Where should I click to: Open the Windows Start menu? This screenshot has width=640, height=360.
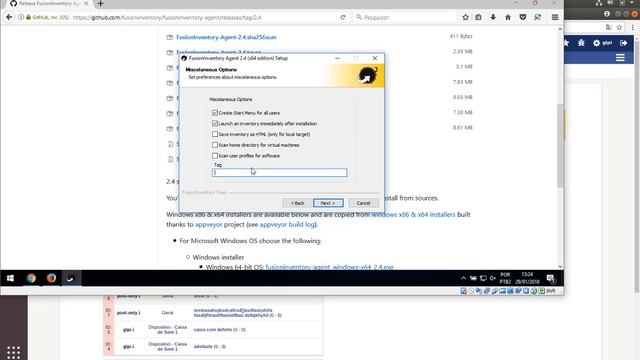(x=10, y=278)
